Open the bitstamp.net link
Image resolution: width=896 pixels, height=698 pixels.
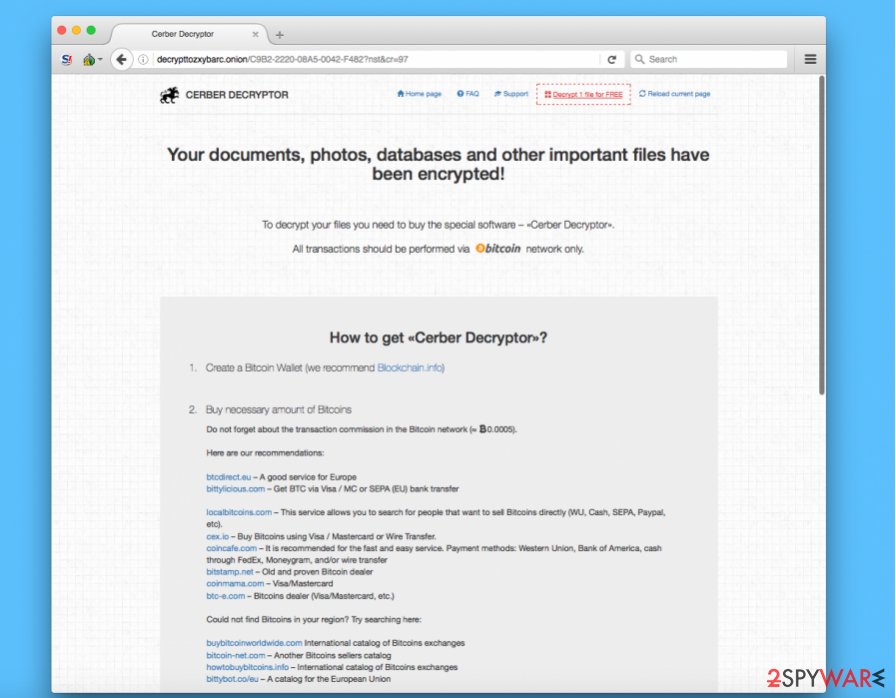(230, 572)
